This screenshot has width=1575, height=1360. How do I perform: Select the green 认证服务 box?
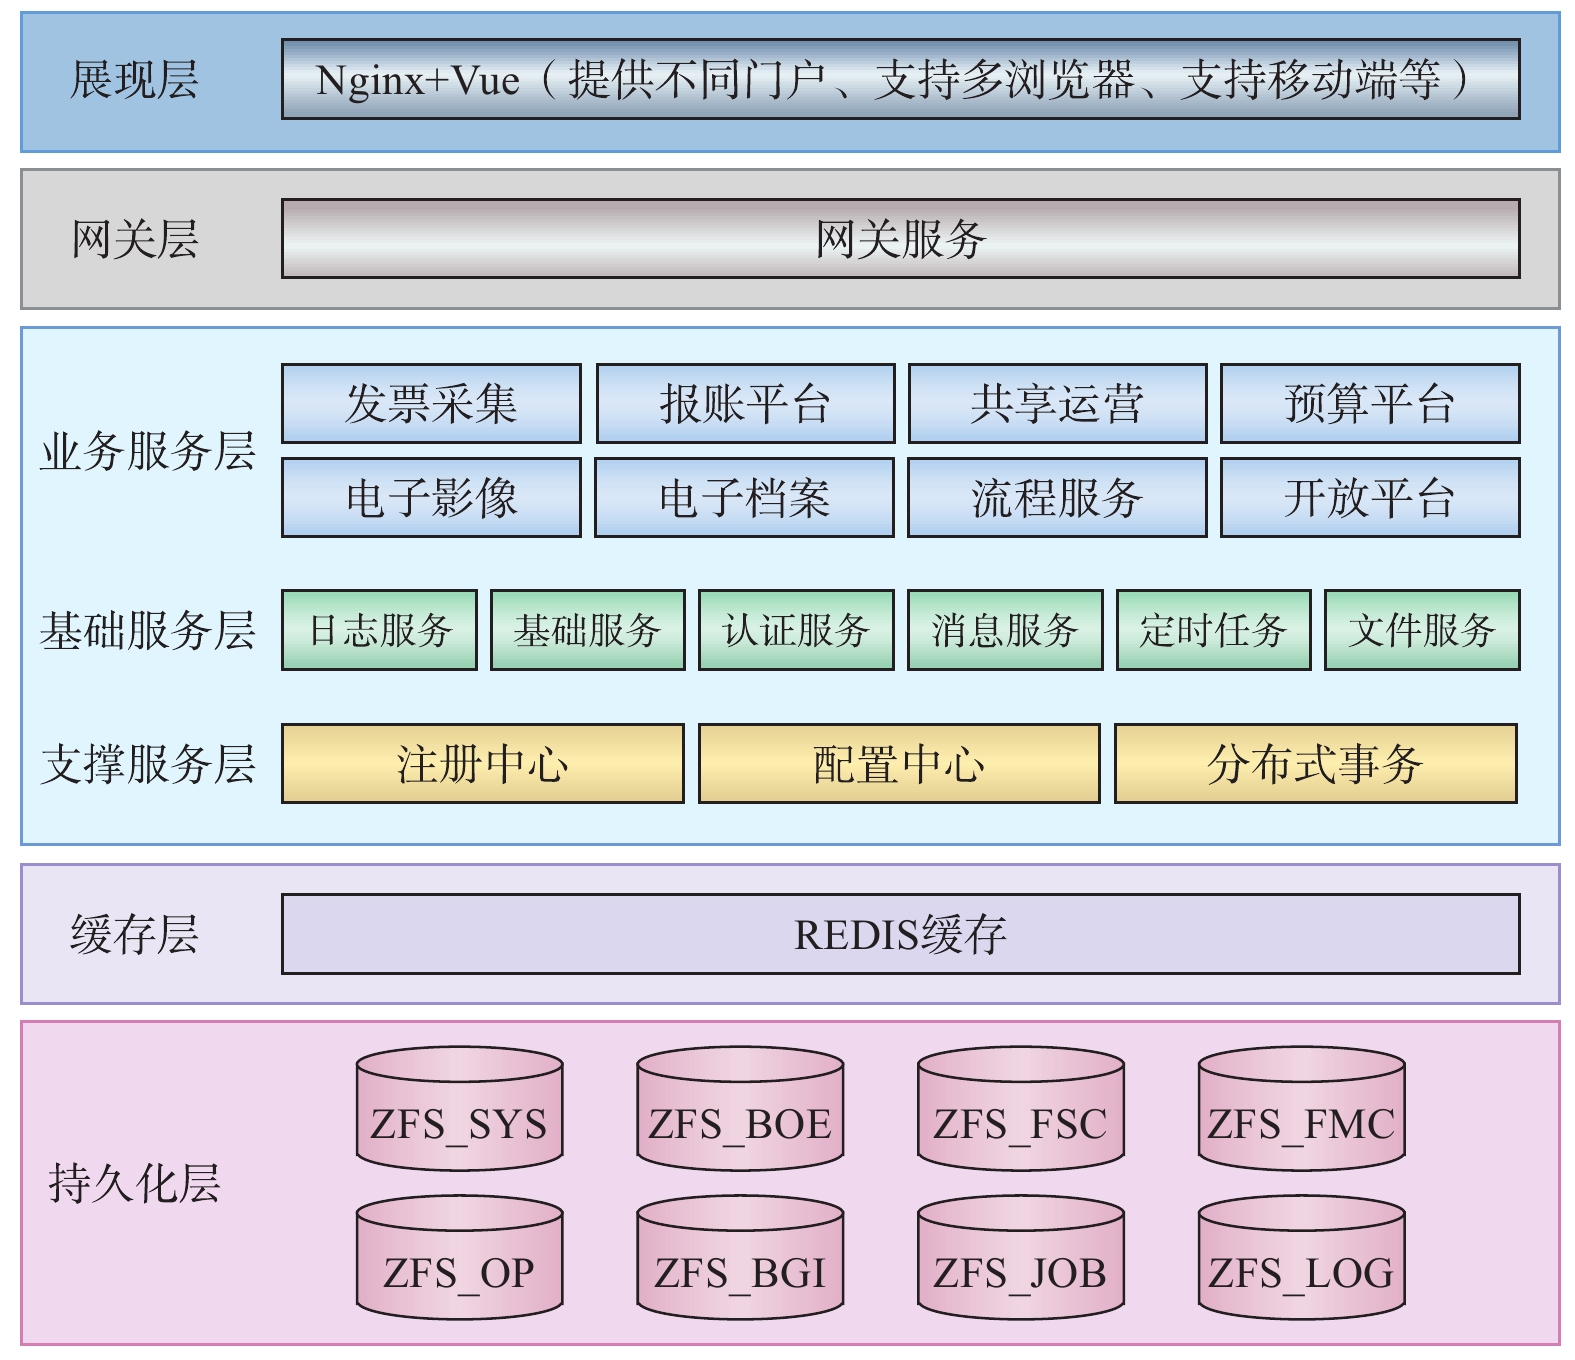796,630
